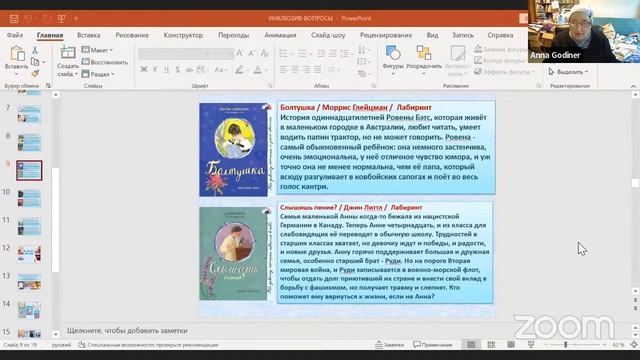Screen dimensions: 640x360
Task: Select the Format Painter brush icon
Action: click(35, 73)
